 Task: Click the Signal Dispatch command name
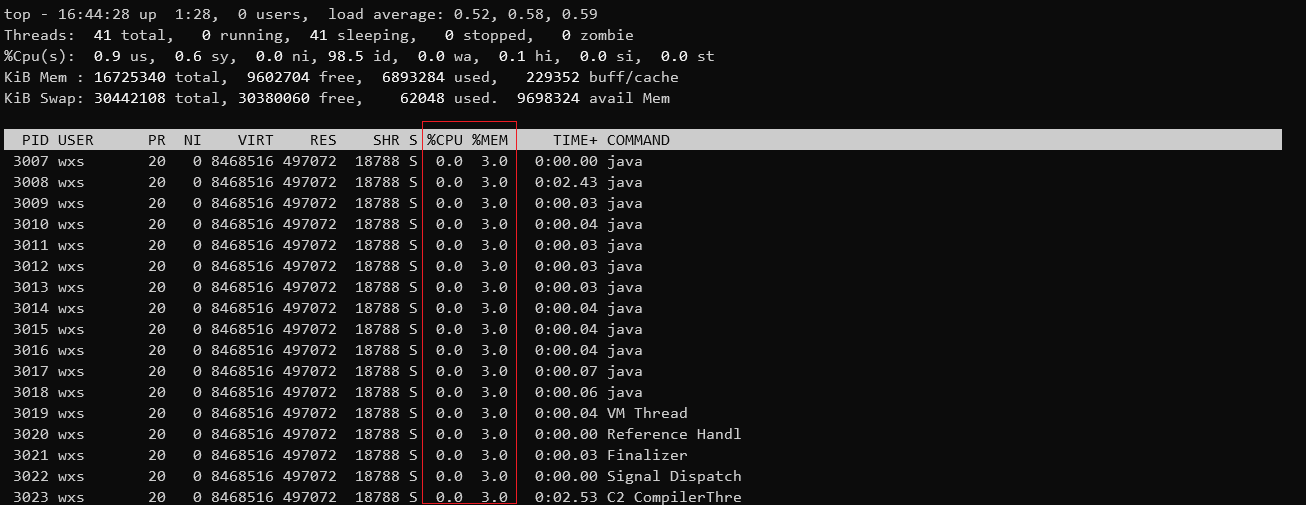coord(674,476)
